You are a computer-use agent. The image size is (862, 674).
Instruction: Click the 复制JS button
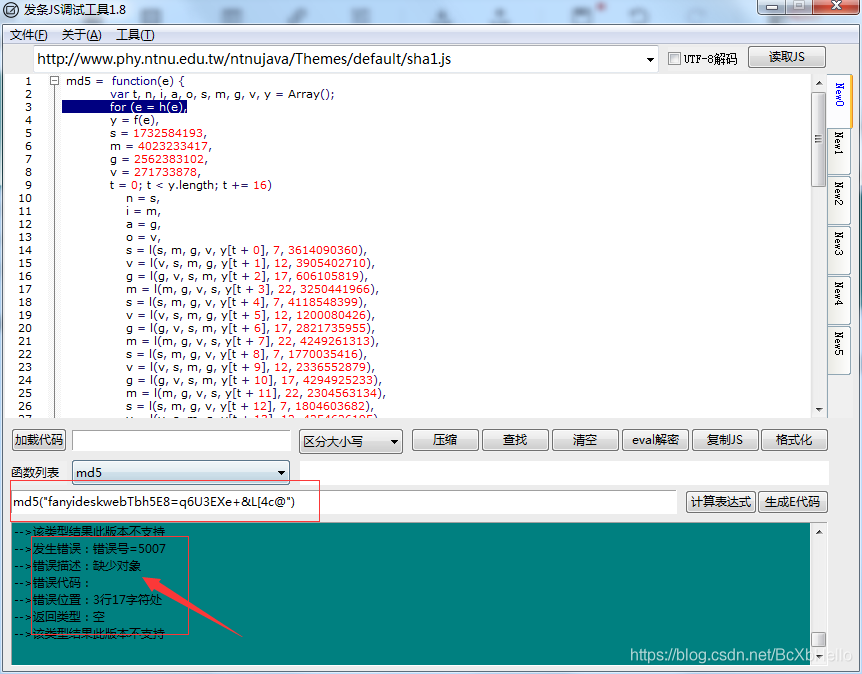pyautogui.click(x=725, y=440)
